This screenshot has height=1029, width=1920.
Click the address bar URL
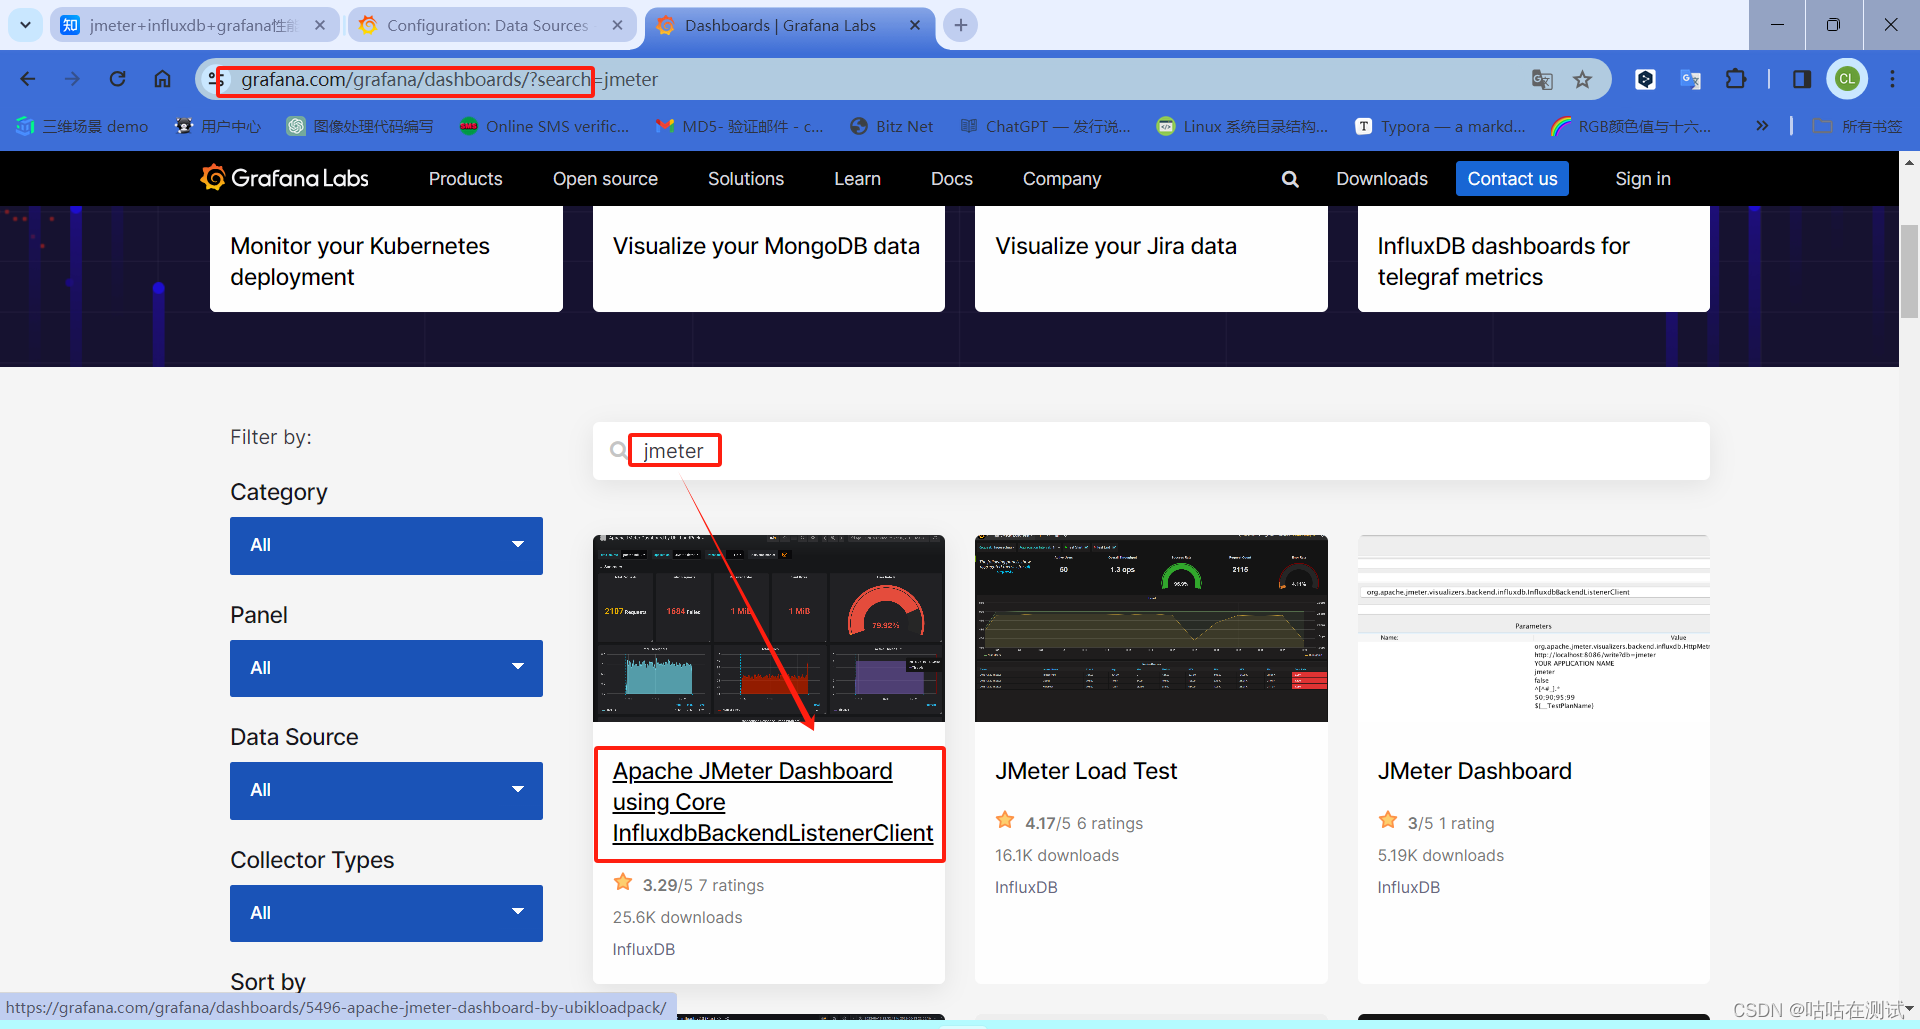pyautogui.click(x=449, y=79)
